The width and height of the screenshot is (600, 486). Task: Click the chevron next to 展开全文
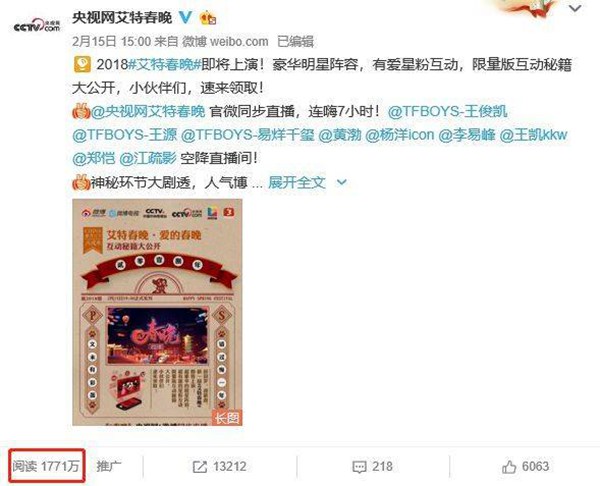(x=341, y=183)
